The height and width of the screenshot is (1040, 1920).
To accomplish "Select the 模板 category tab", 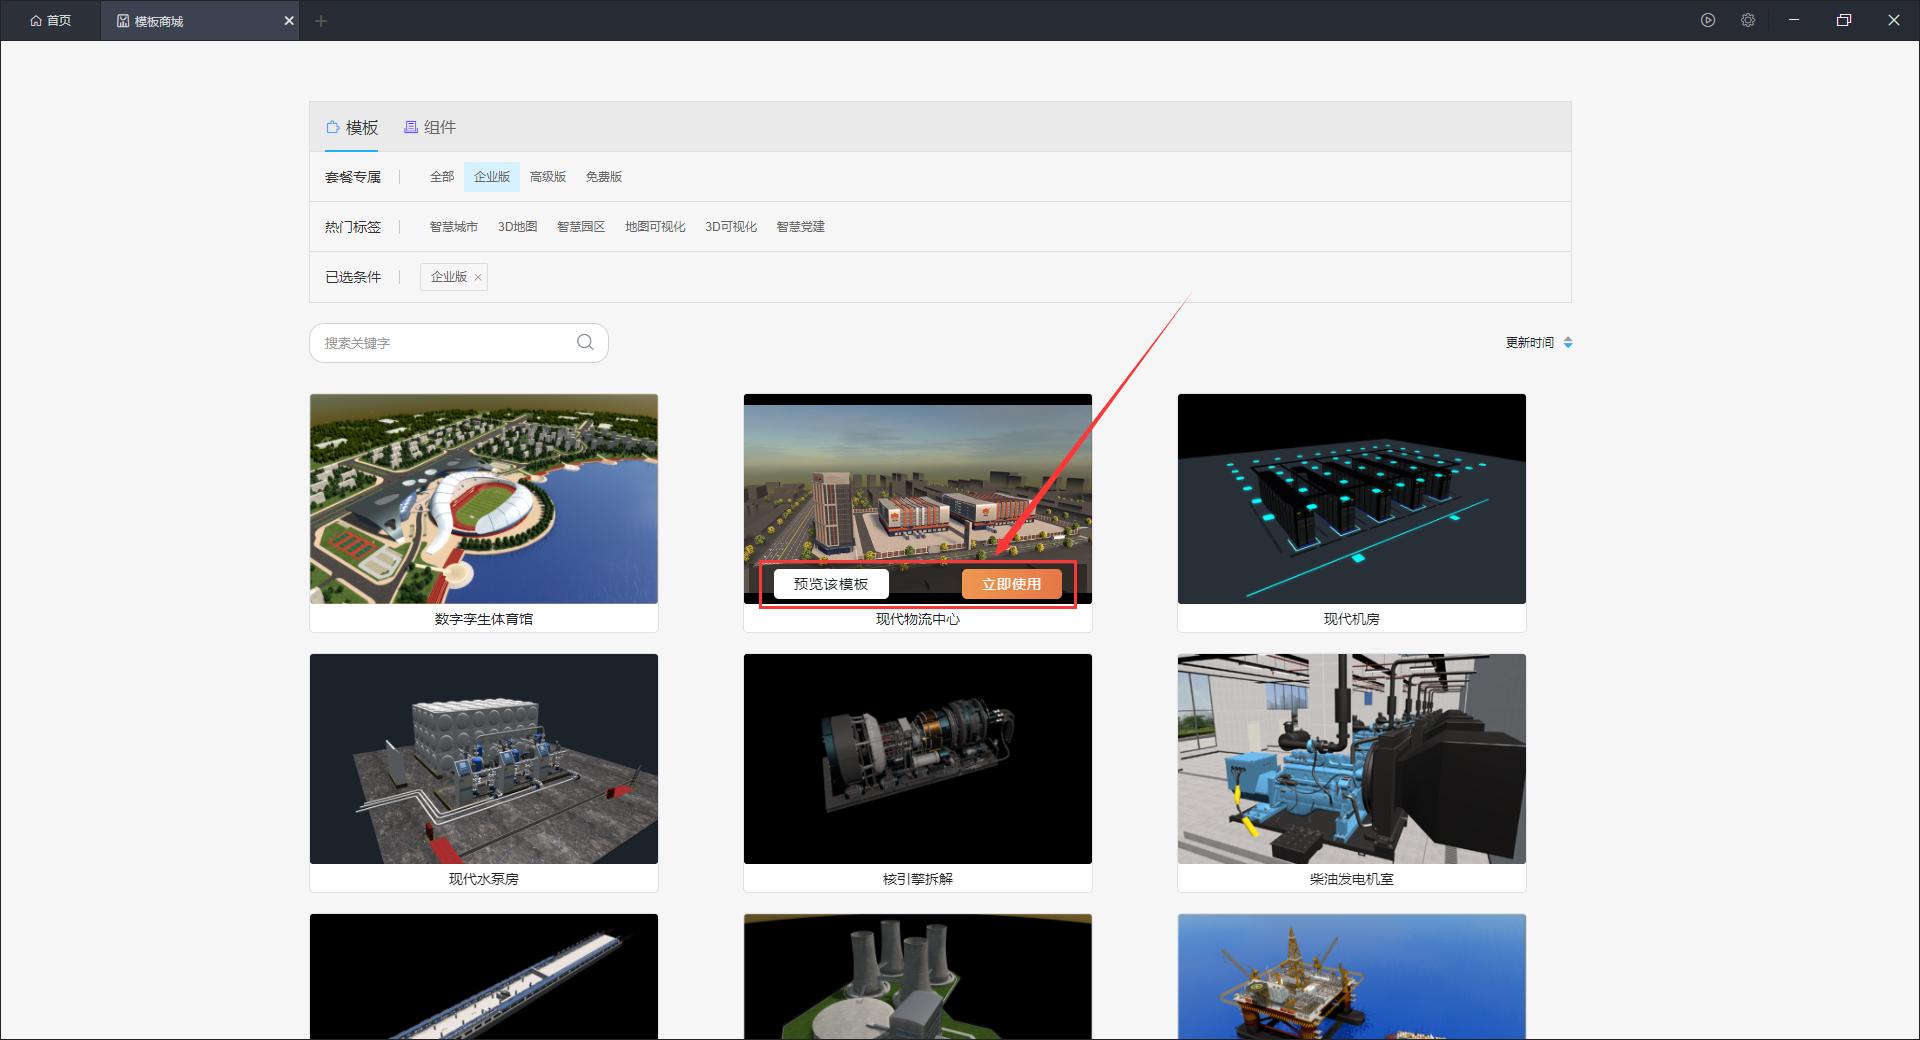I will (352, 127).
